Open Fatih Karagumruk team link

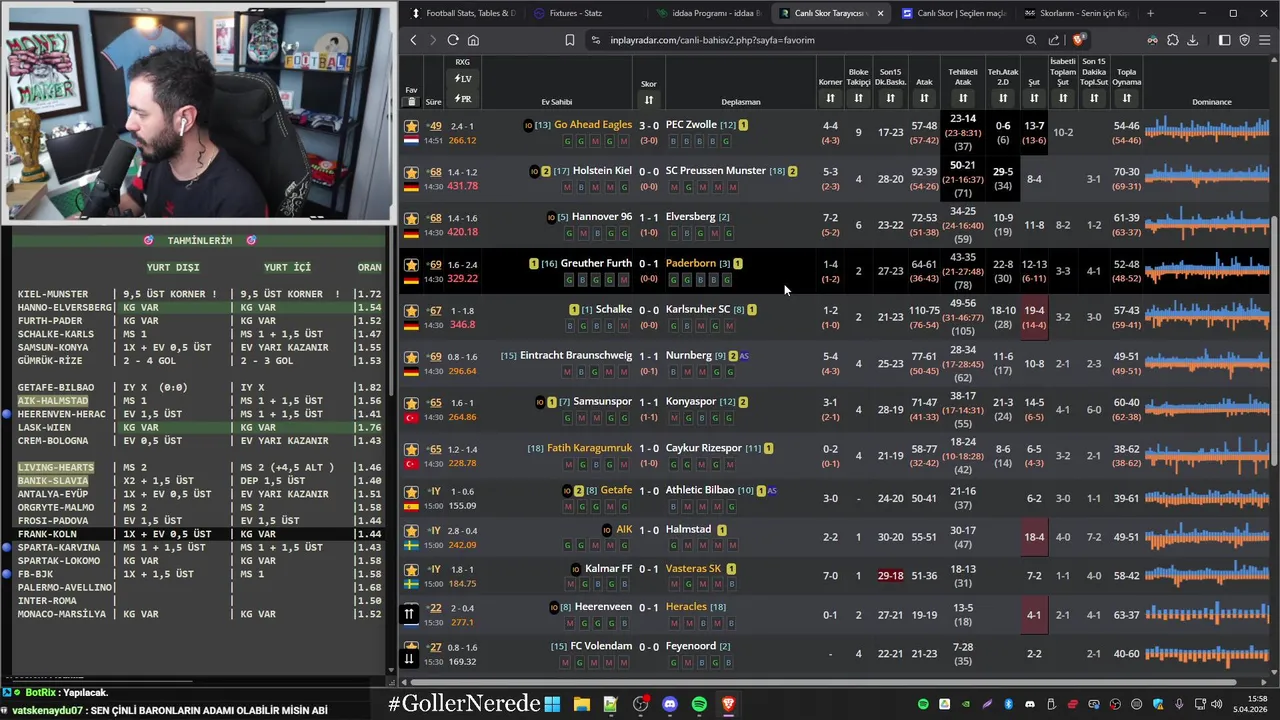point(589,448)
